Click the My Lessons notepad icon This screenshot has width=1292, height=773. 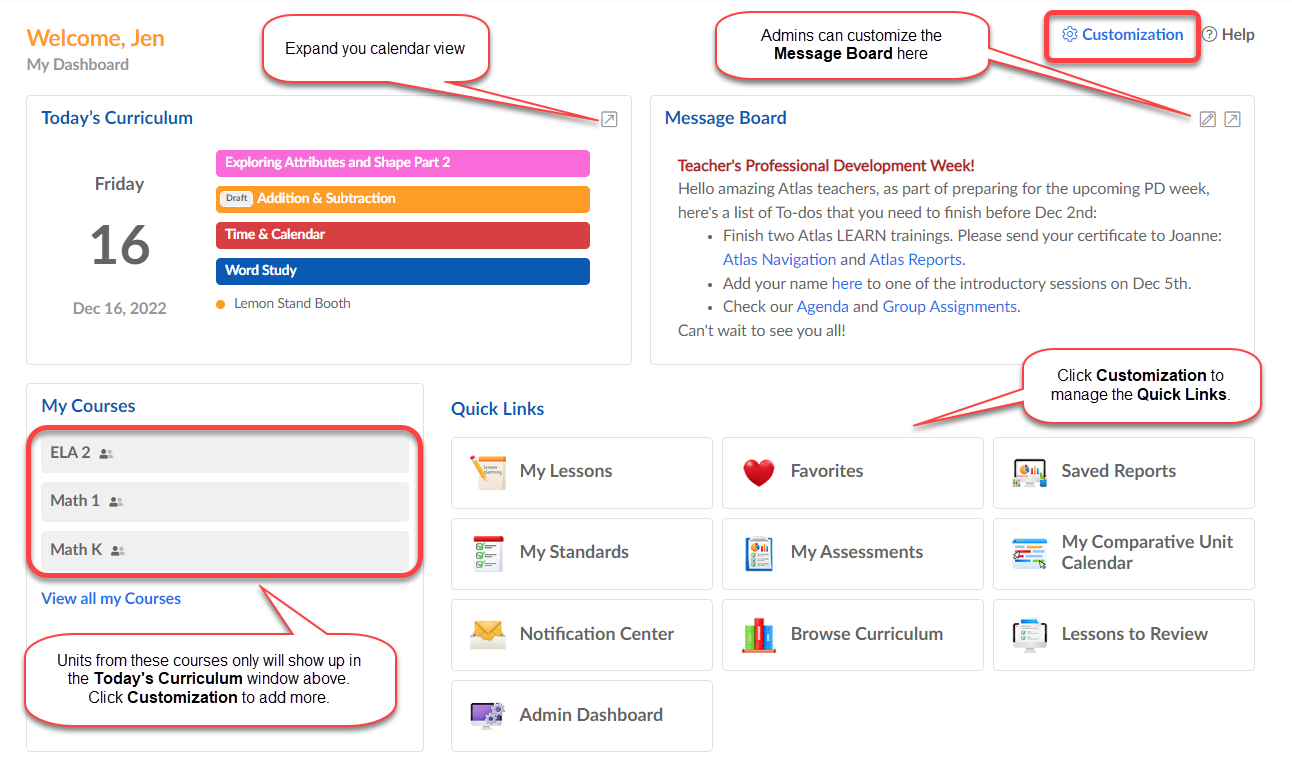(488, 472)
